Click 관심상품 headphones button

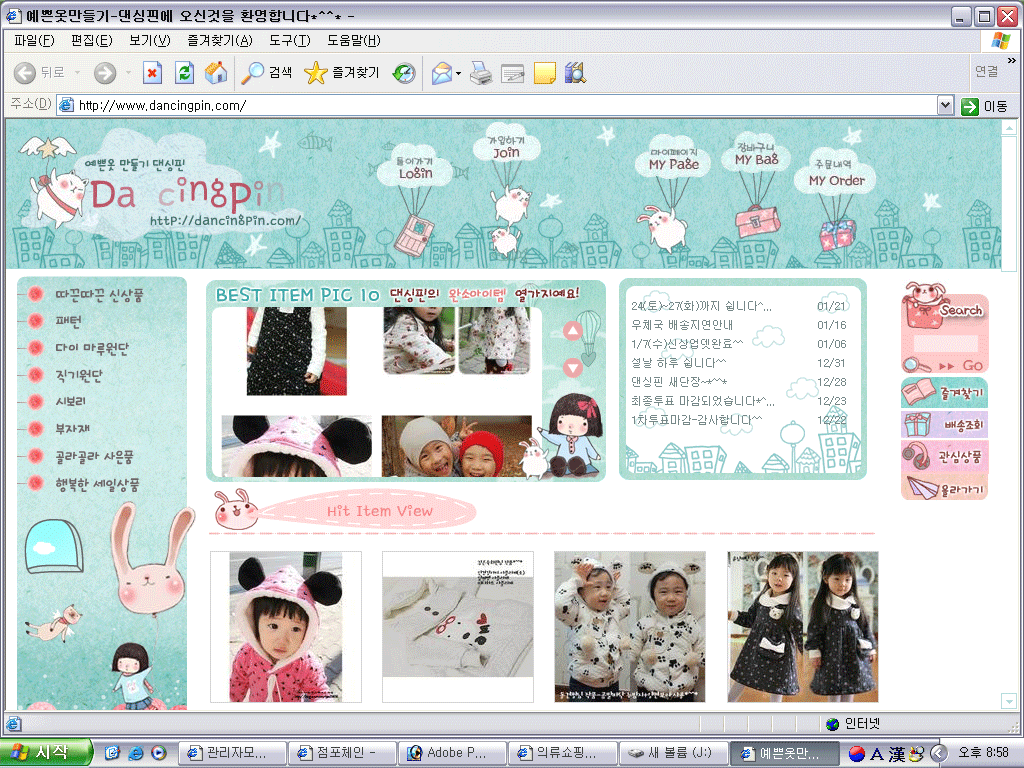click(x=944, y=456)
